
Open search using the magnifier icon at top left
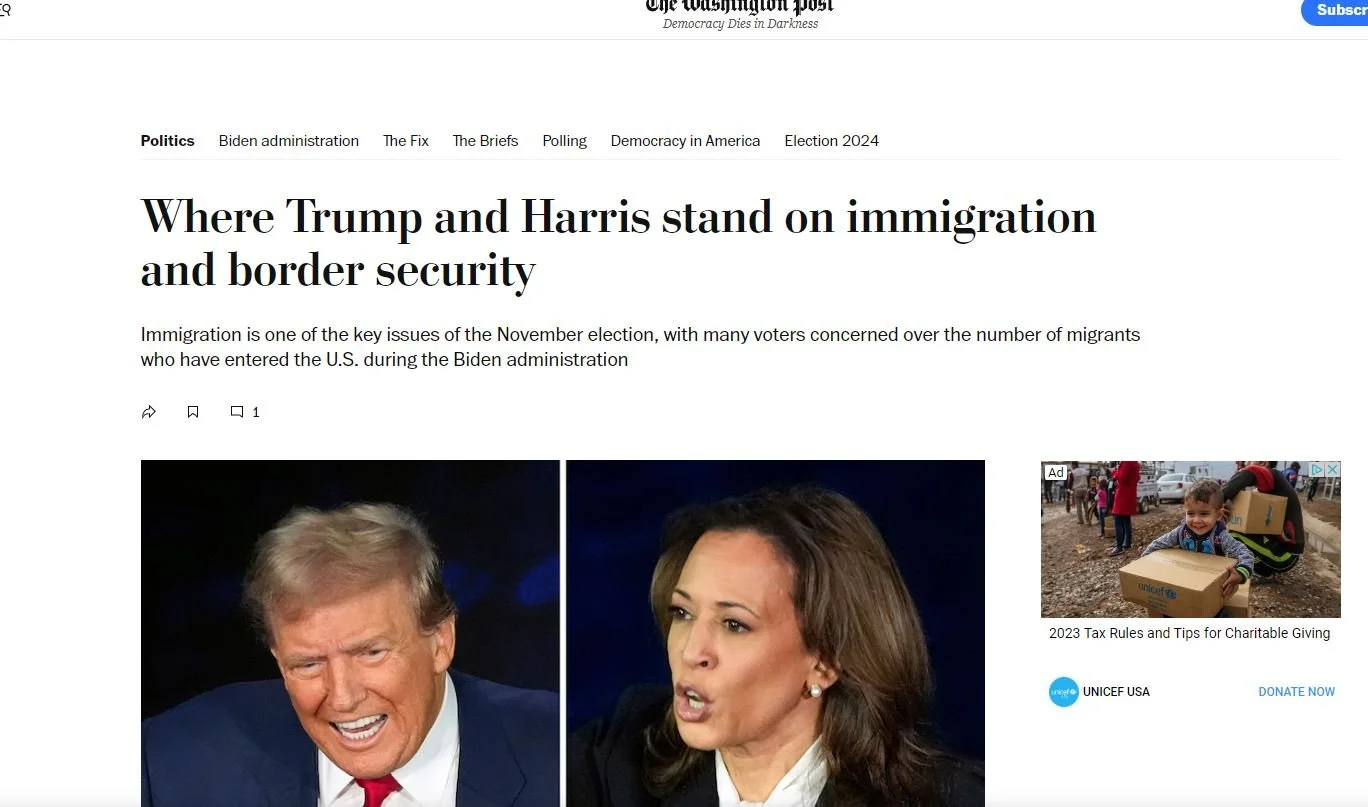[5, 10]
